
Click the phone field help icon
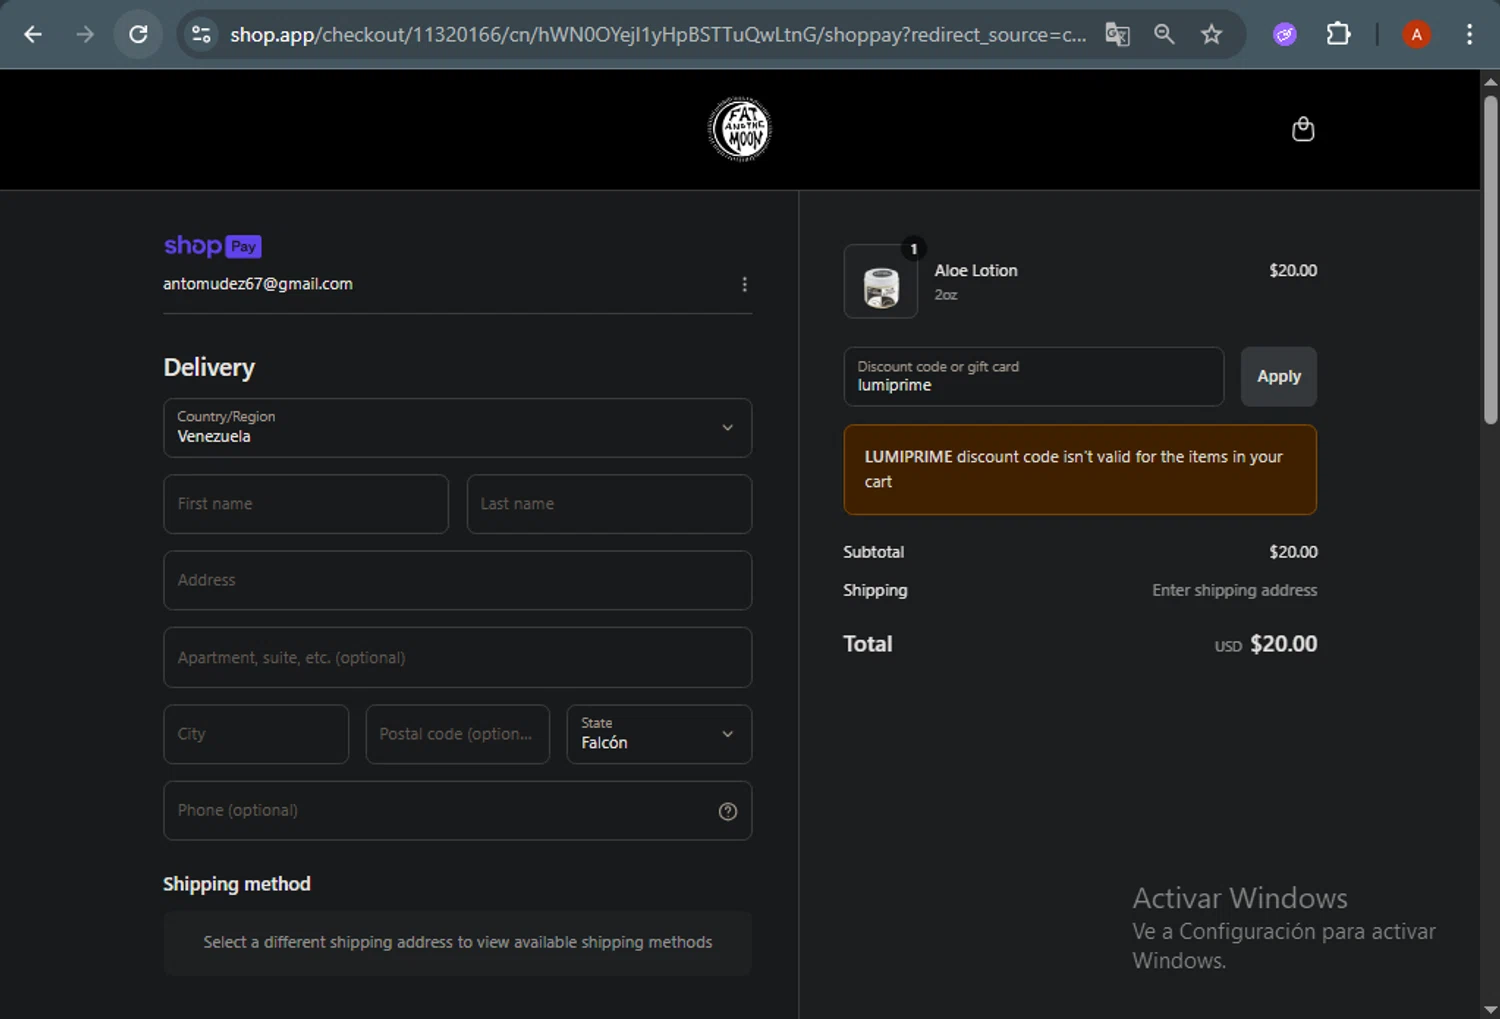coord(728,811)
